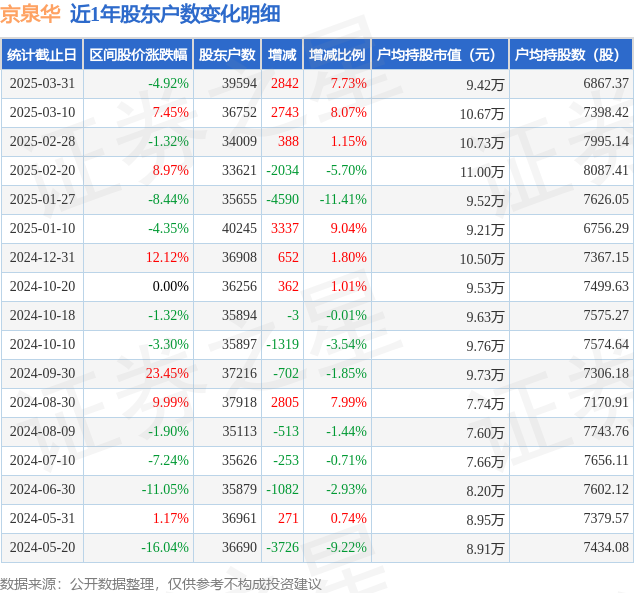634x593 pixels.
Task: Click the shares per holder value 8087.41
Action: tap(606, 170)
